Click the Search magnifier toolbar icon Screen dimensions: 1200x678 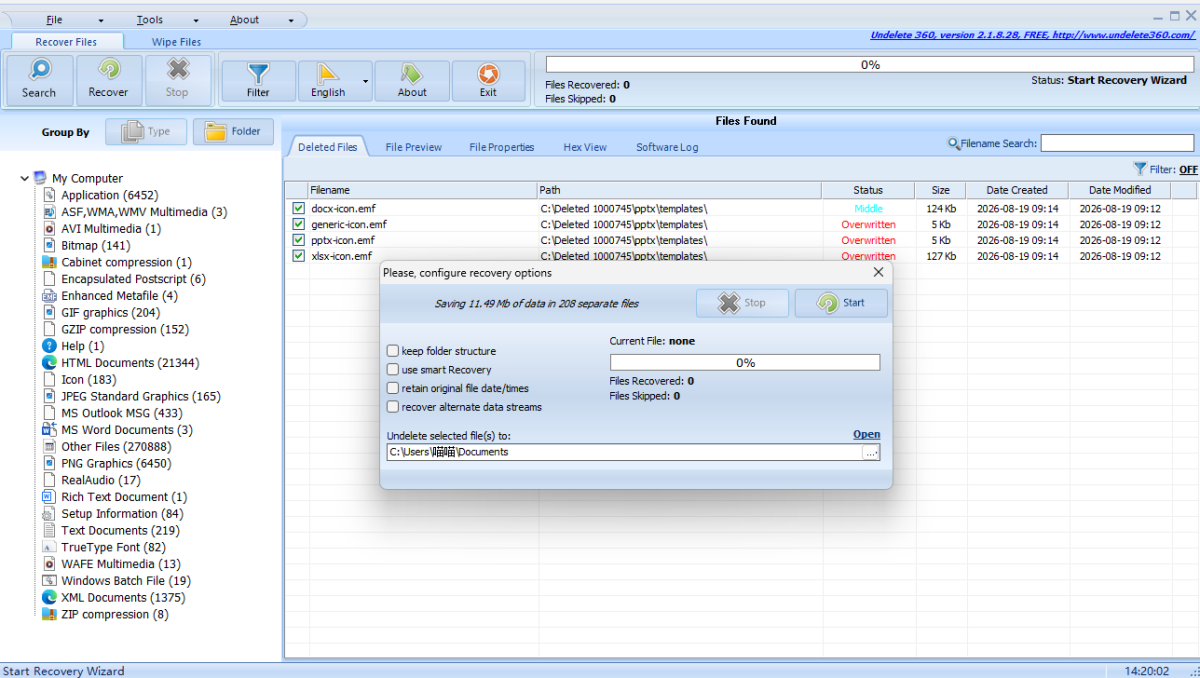39,71
